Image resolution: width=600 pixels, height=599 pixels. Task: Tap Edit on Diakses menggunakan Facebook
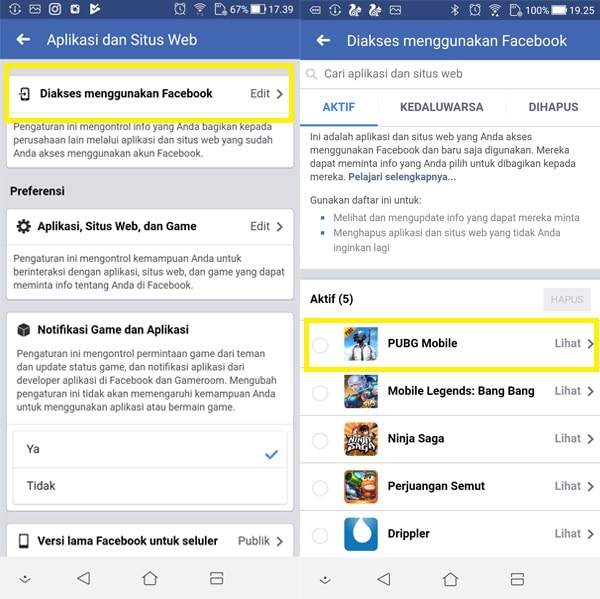pyautogui.click(x=260, y=93)
